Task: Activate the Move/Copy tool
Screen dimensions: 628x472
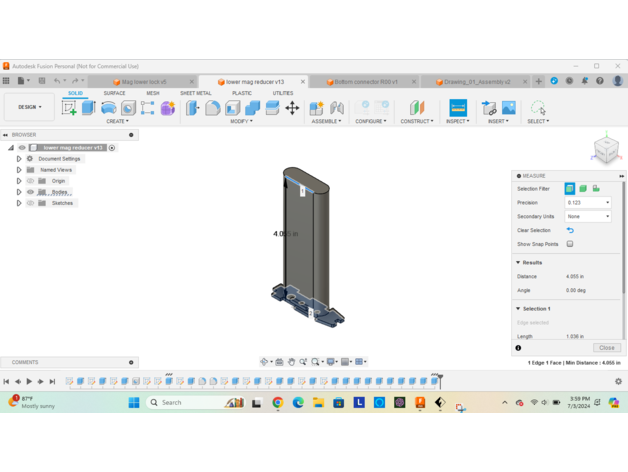Action: (292, 108)
